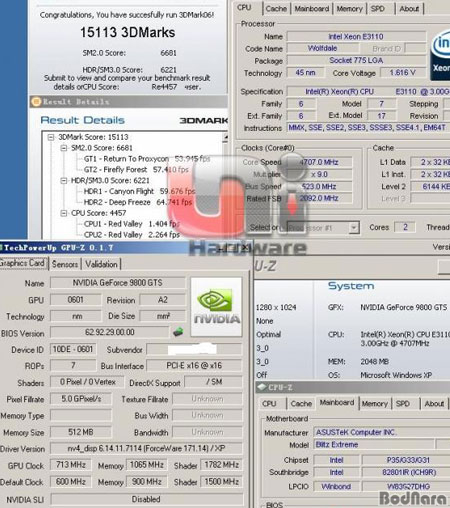Switch to Cache tab in the lower CPU-Z window
Screen dimensions: 450x508
coord(301,404)
